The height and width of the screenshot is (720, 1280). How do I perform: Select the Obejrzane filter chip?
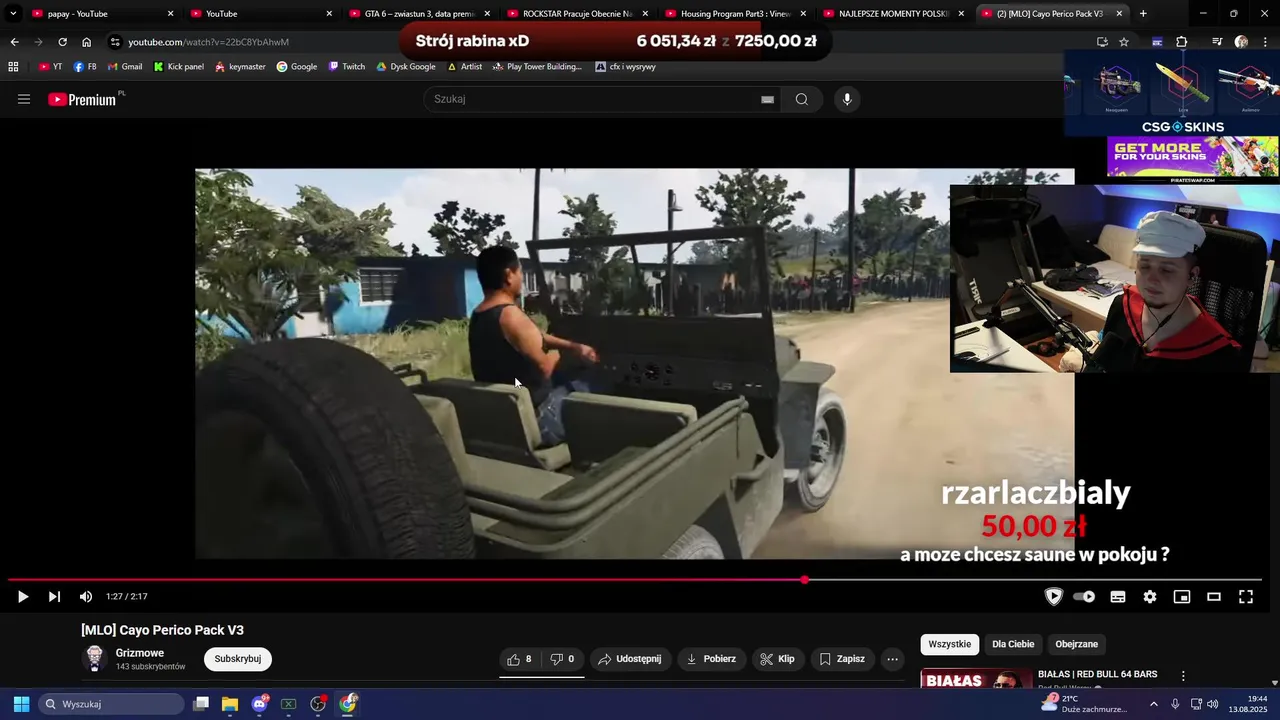[x=1076, y=644]
